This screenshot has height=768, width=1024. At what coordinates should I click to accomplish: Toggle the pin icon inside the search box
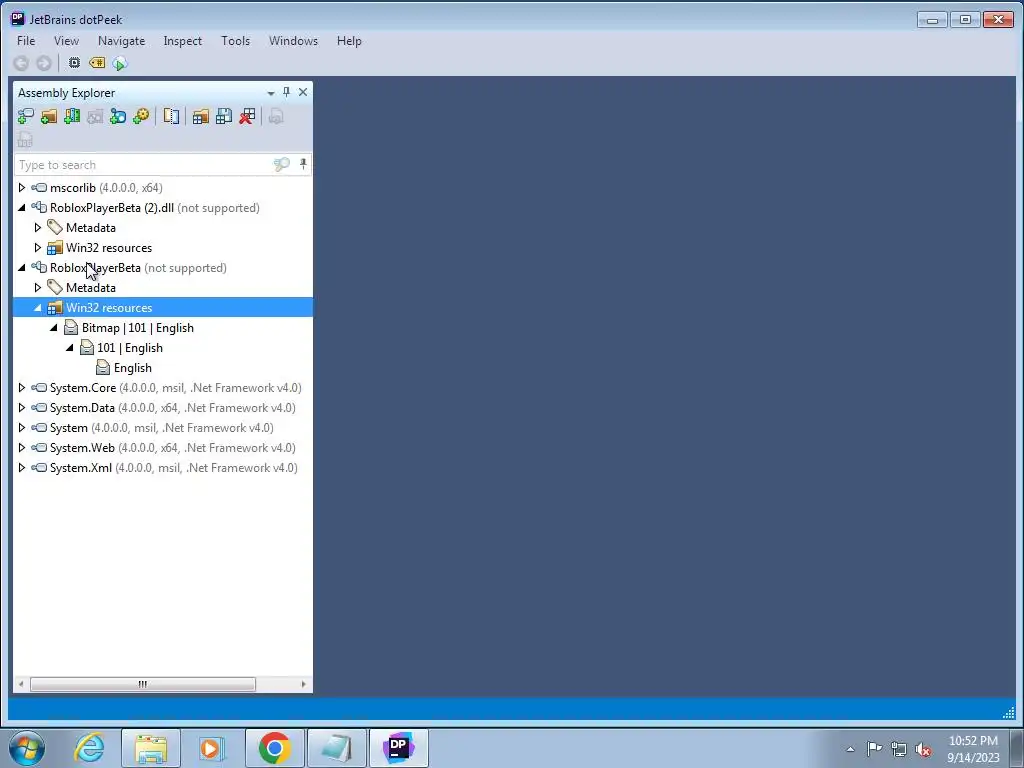tap(303, 164)
